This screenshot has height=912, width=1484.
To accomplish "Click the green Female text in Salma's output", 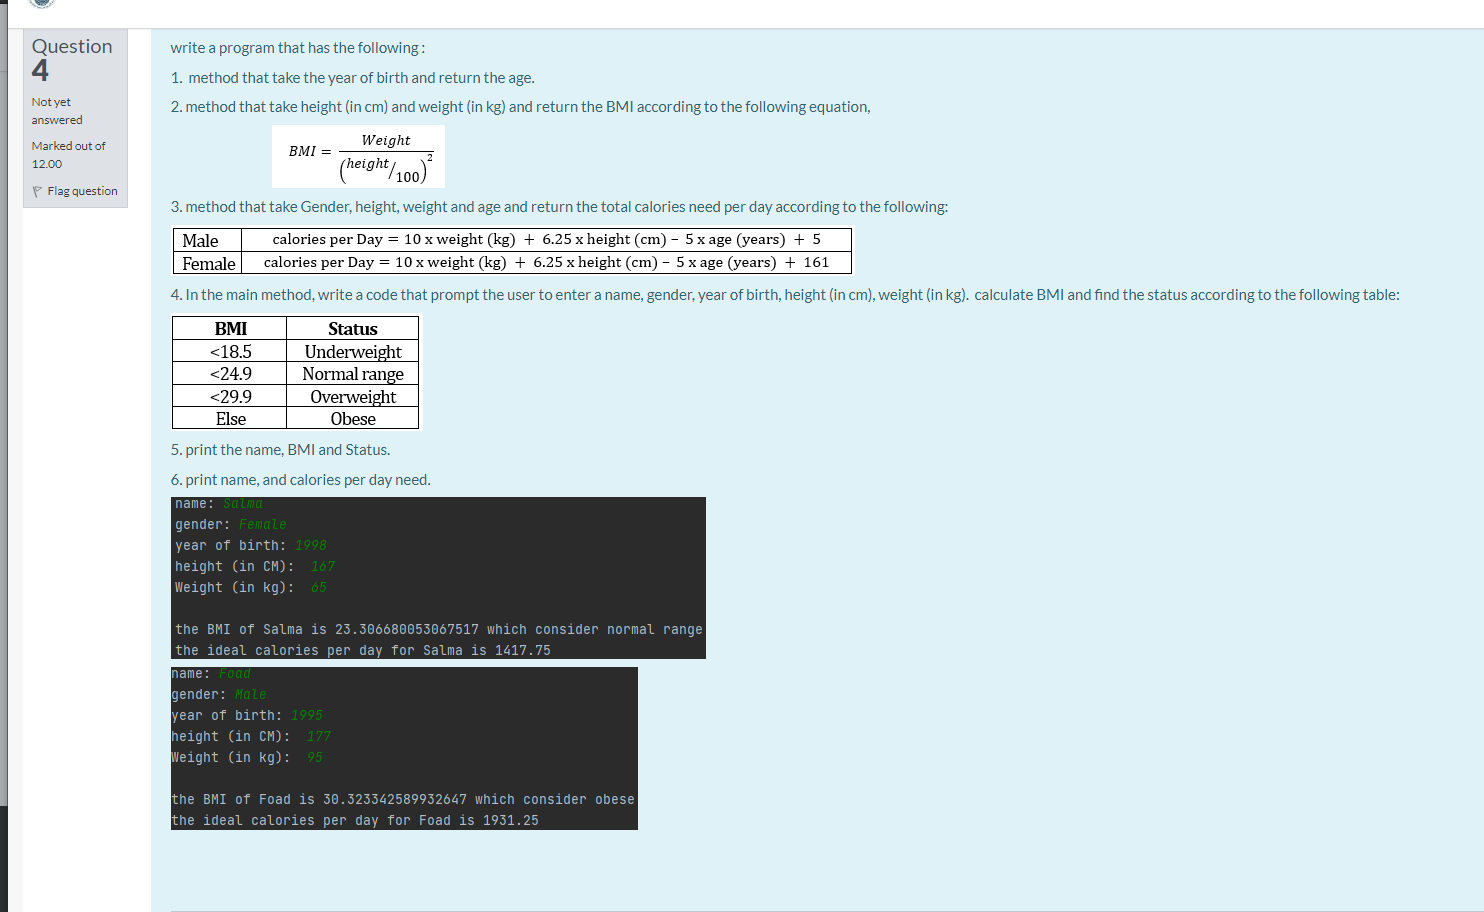I will coord(262,524).
